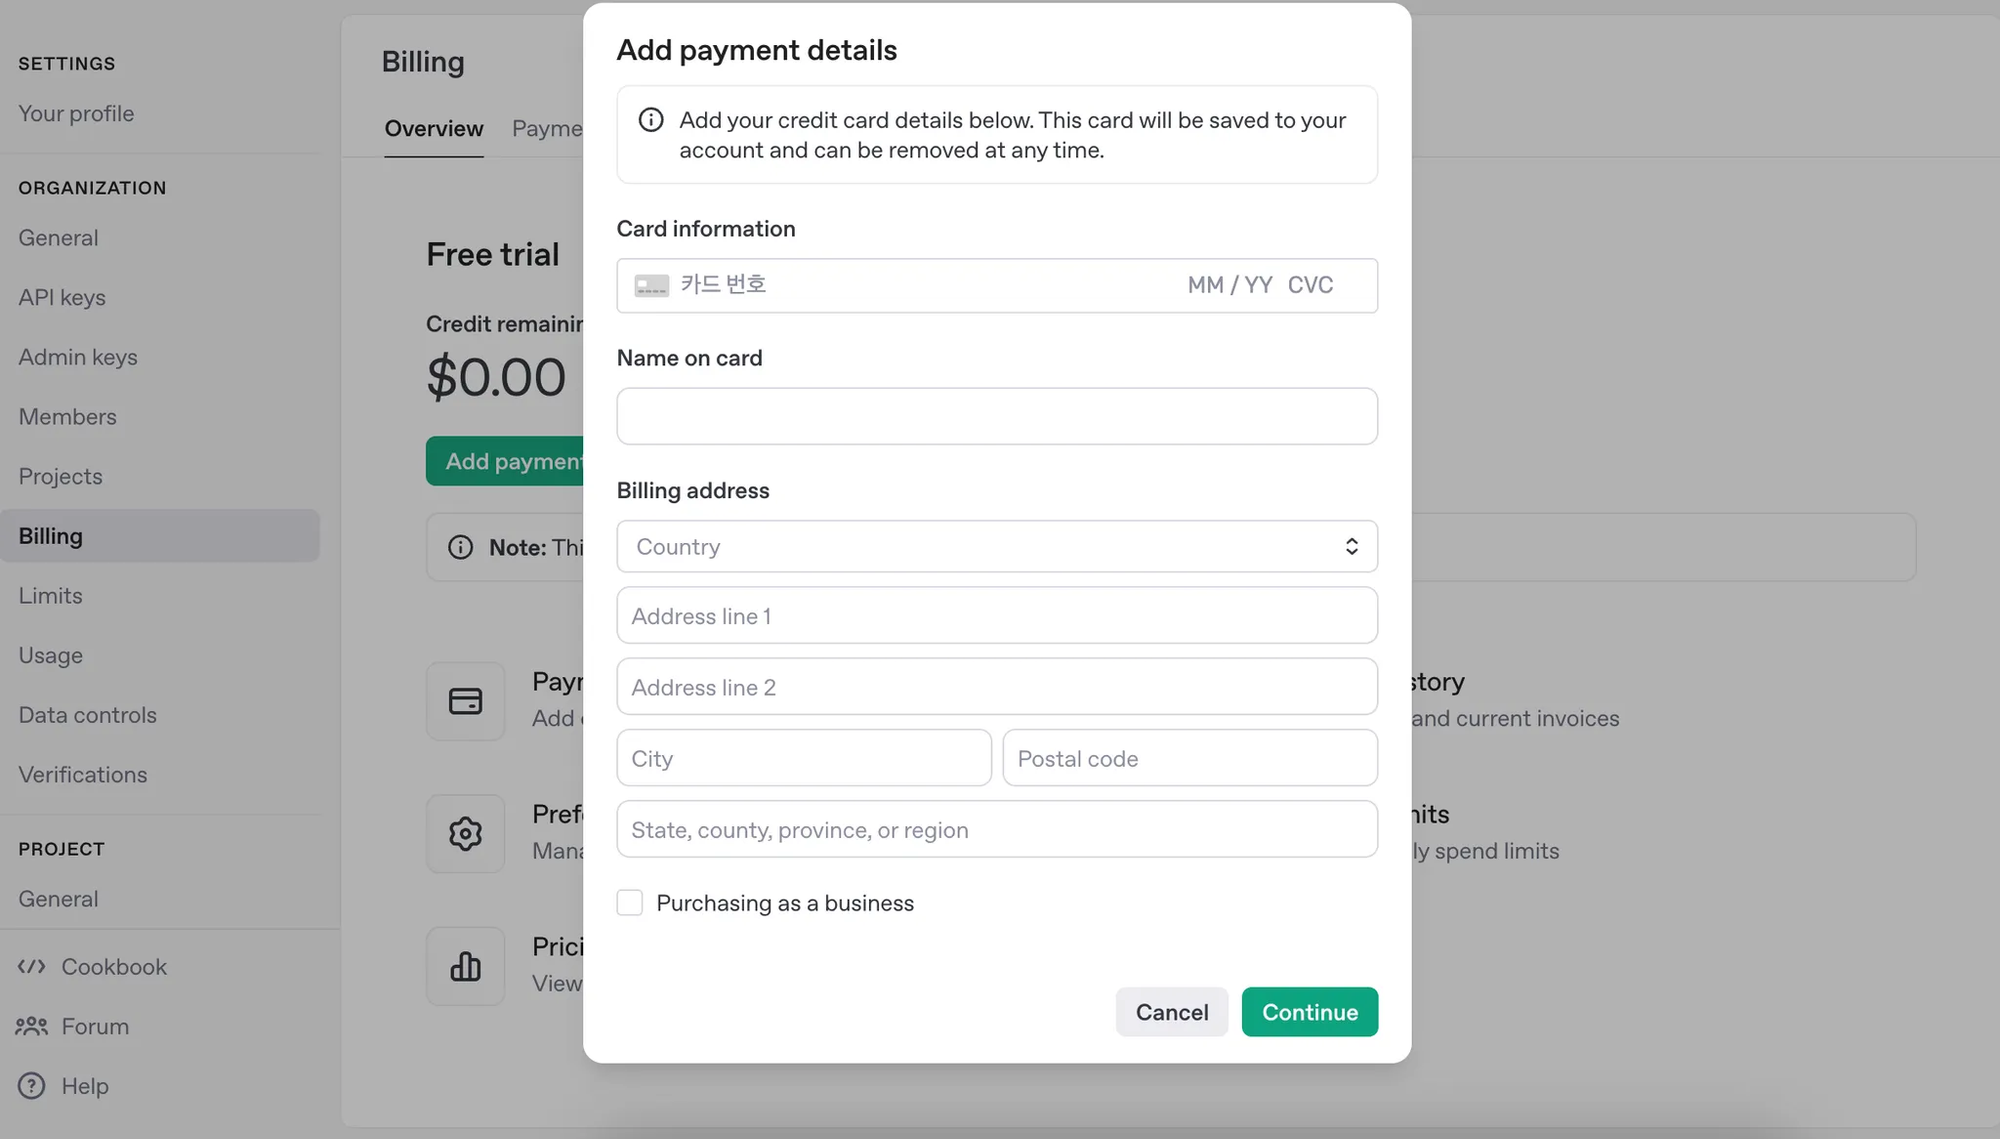Open the Forum people icon
The height and width of the screenshot is (1139, 2000).
(32, 1027)
